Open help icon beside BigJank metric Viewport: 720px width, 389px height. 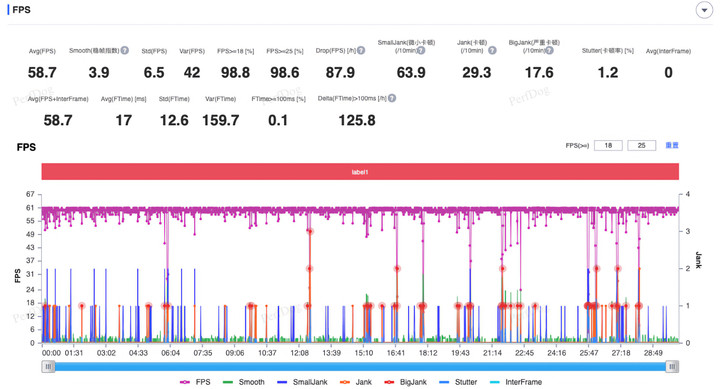549,51
